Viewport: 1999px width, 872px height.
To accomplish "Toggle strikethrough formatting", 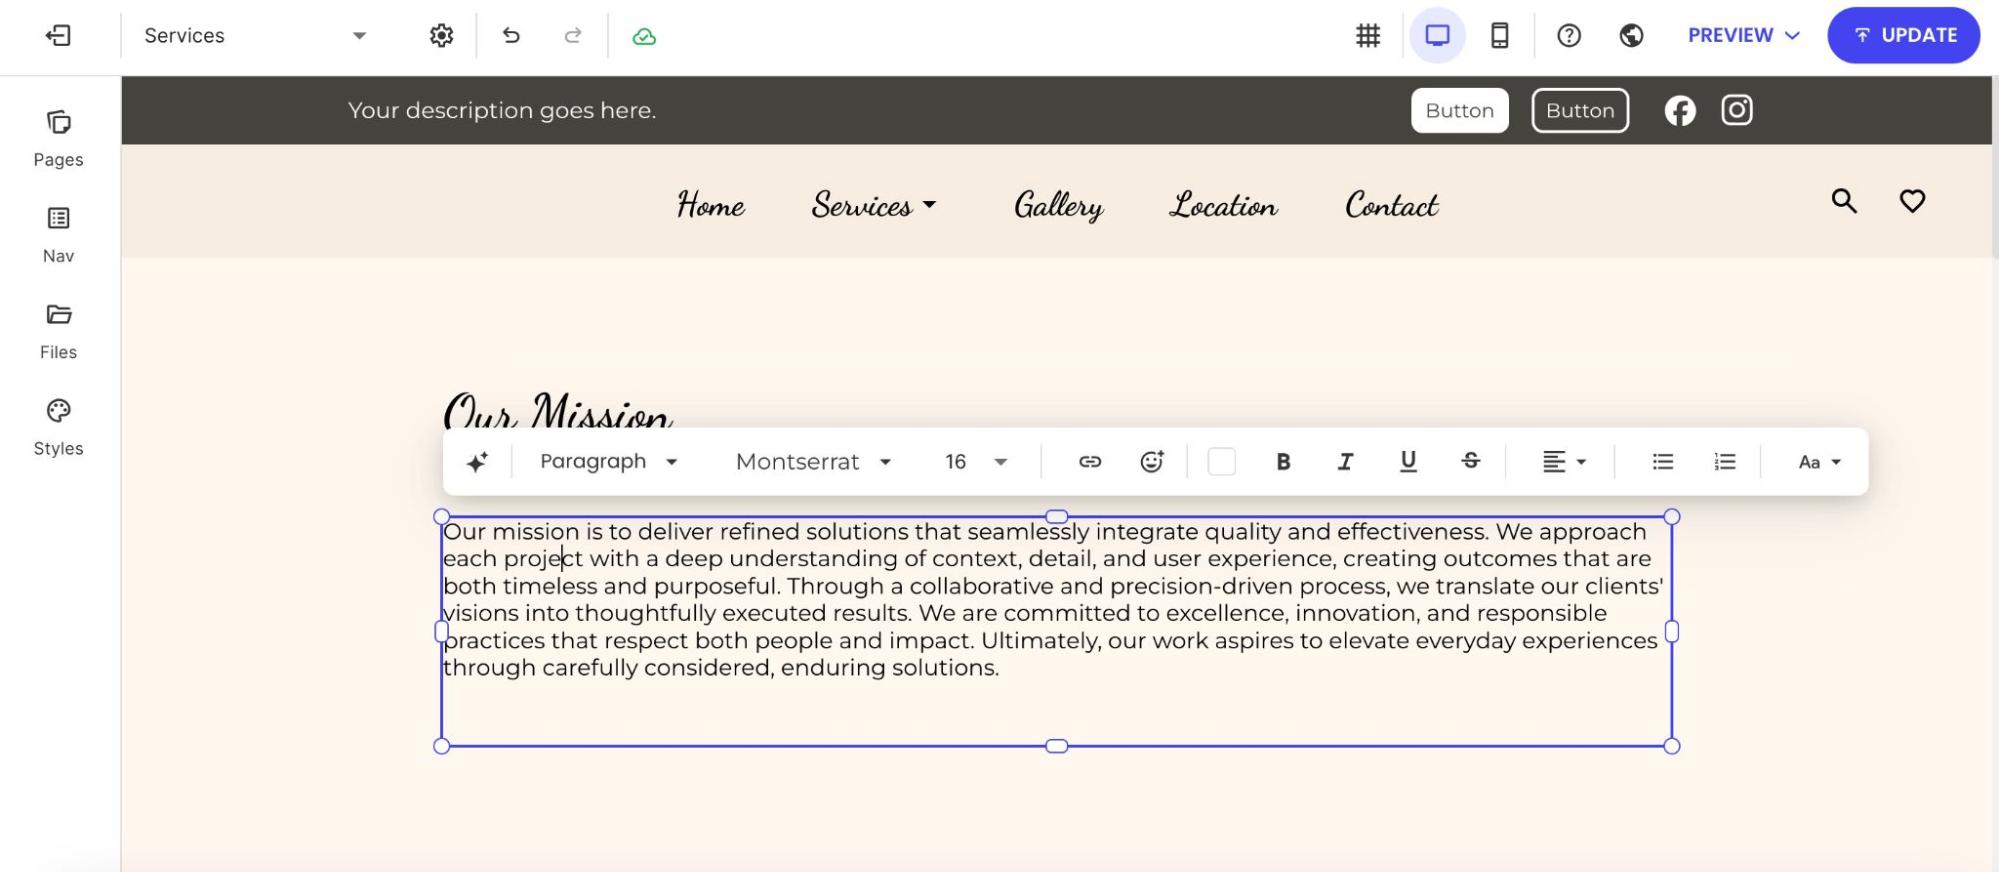I will tap(1470, 461).
